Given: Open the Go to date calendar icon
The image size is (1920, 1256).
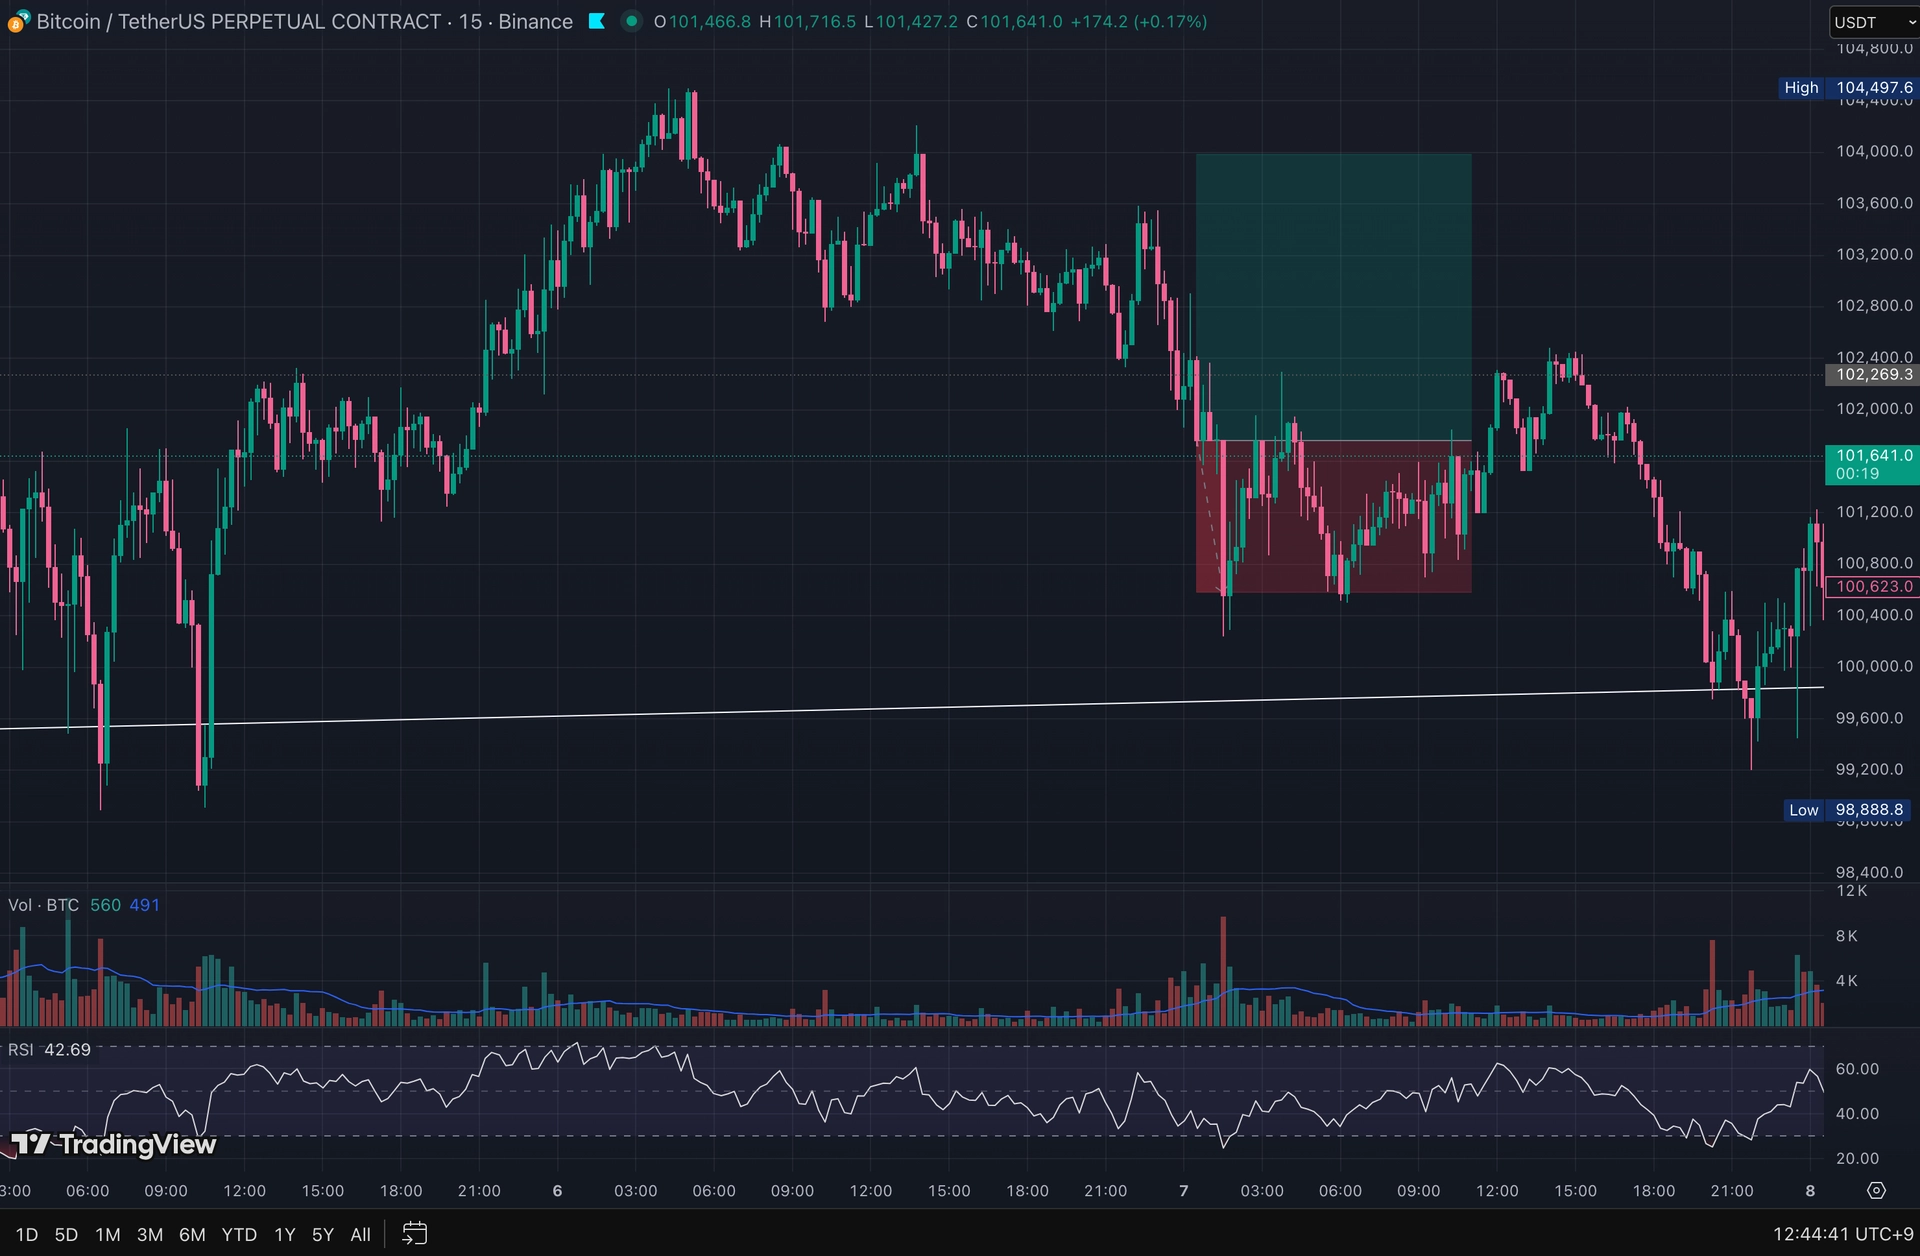Looking at the screenshot, I should pyautogui.click(x=414, y=1234).
